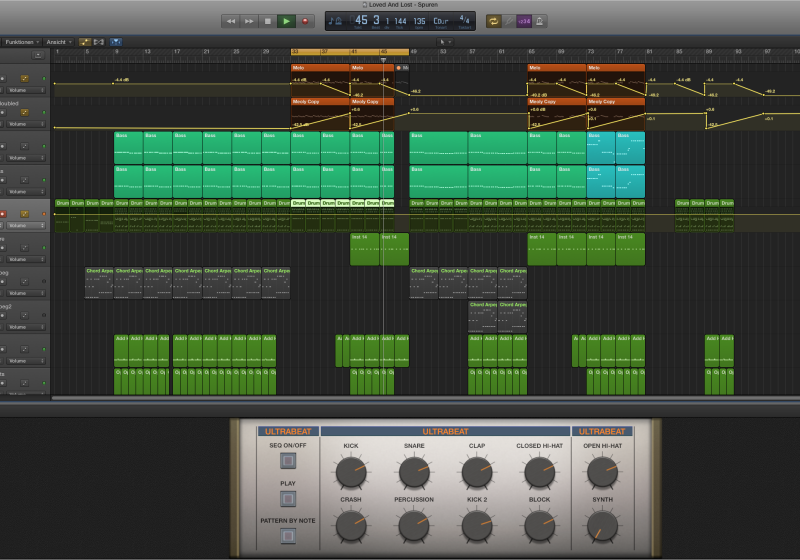
Task: Click the blue snap button in toolbar
Action: click(x=116, y=42)
